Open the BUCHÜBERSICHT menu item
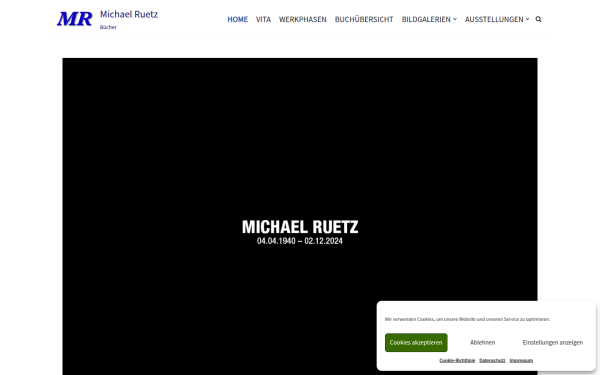This screenshot has height=375, width=600. click(364, 19)
